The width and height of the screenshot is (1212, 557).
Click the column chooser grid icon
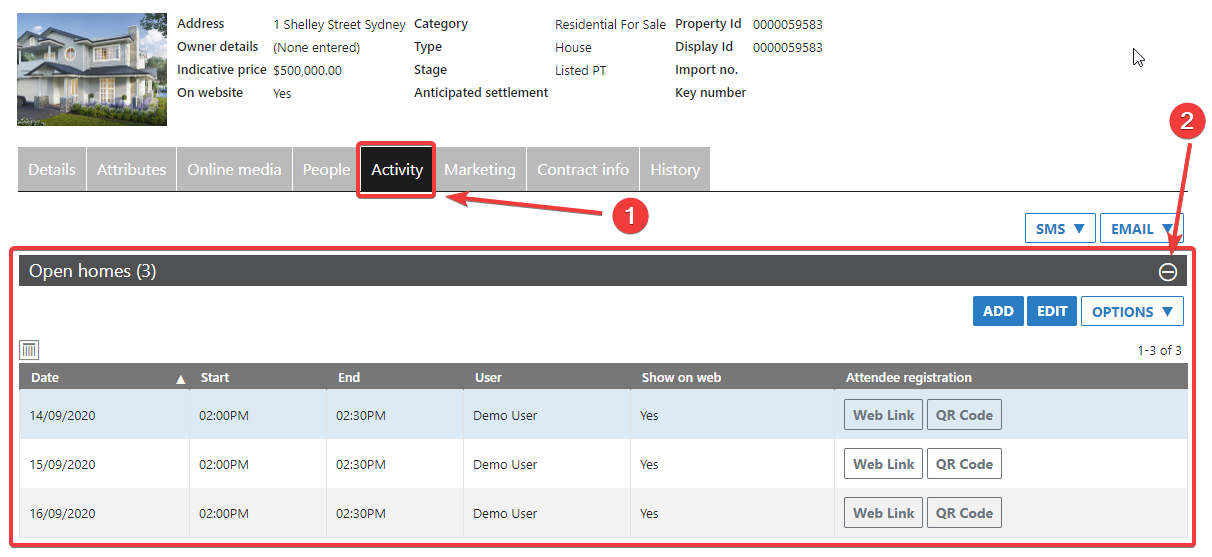[29, 350]
